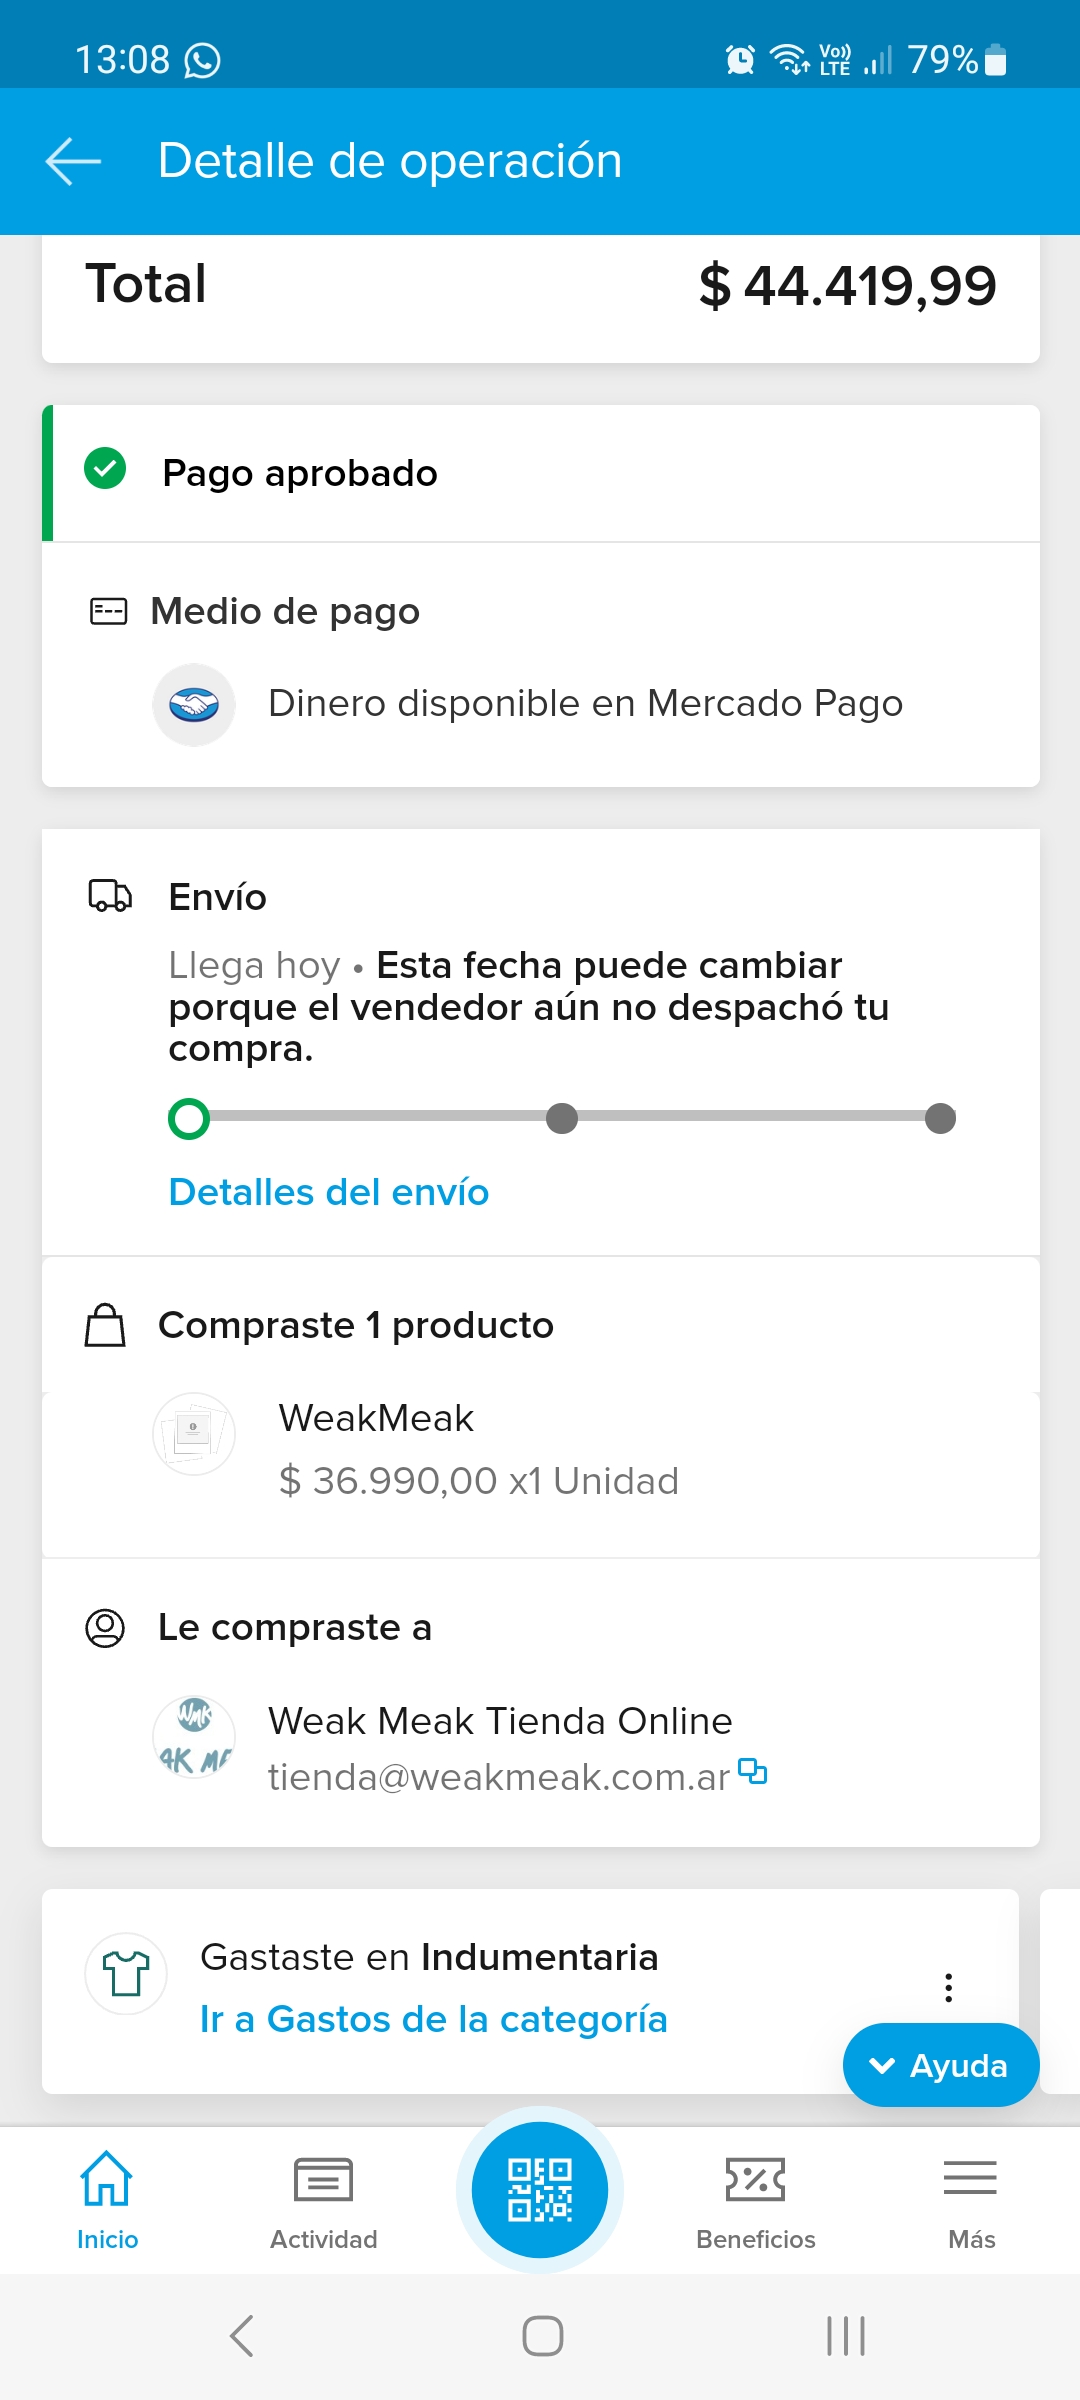Open the Beneficios tab
Screen dimensions: 1080x2400
click(756, 2200)
